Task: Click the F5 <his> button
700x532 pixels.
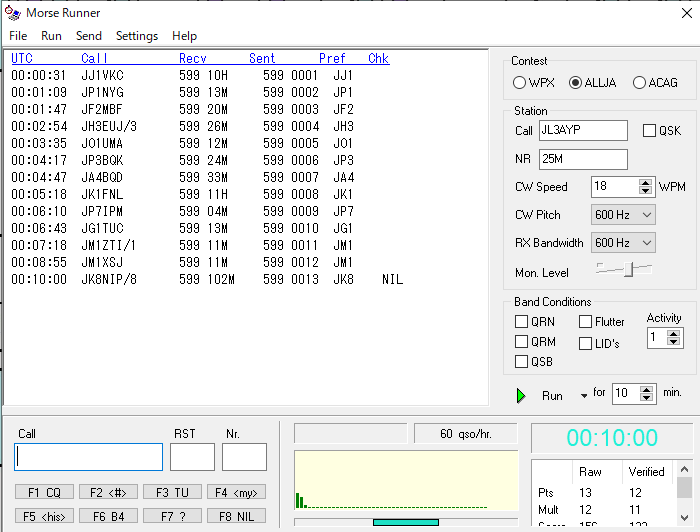Action: pyautogui.click(x=44, y=516)
